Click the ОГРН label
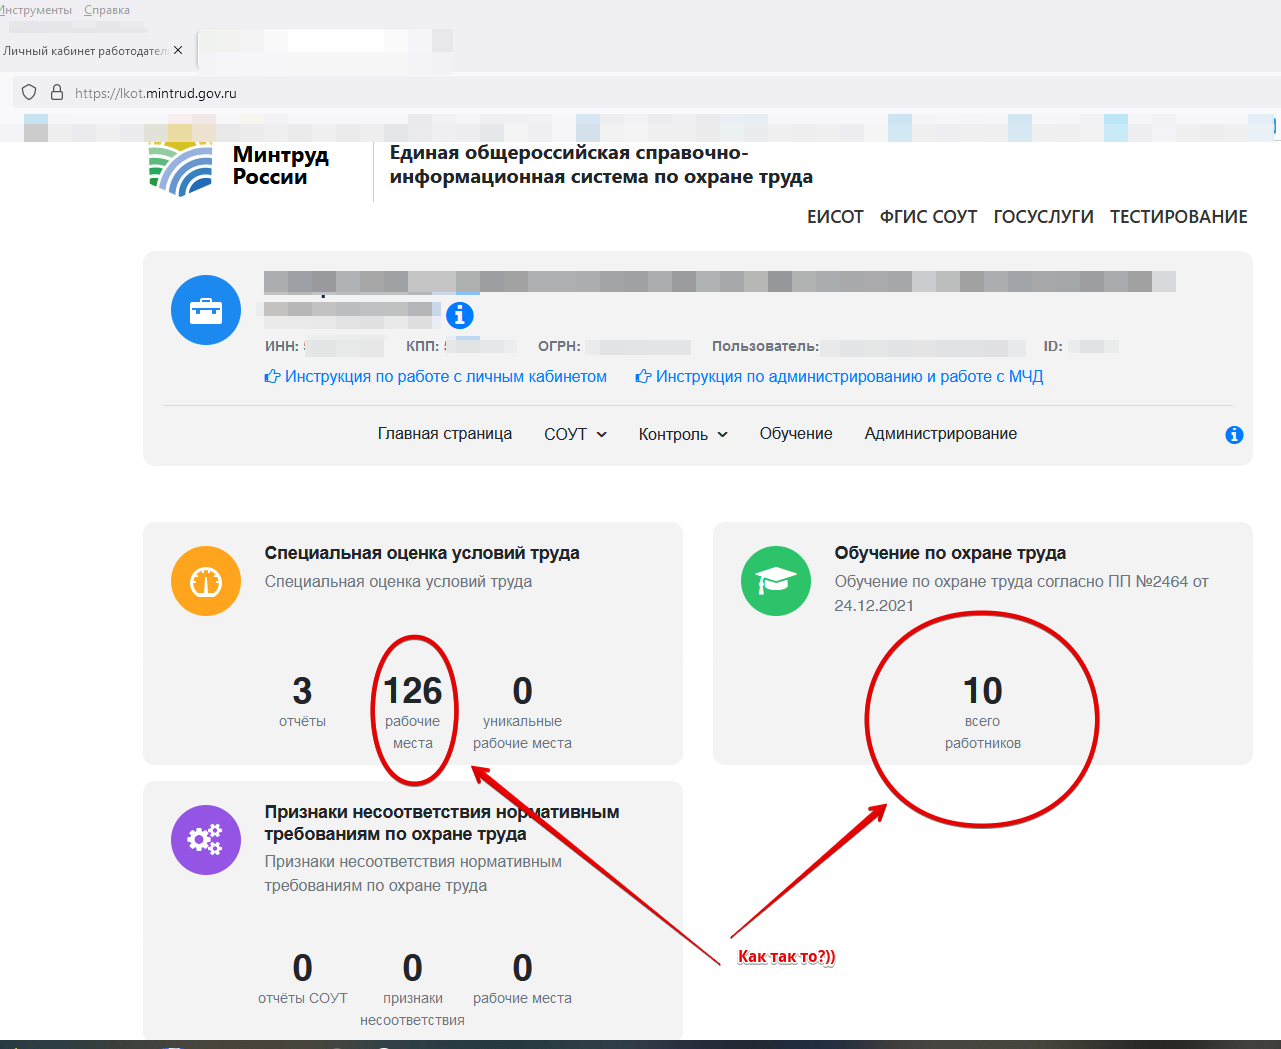The image size is (1281, 1049). pyautogui.click(x=559, y=346)
